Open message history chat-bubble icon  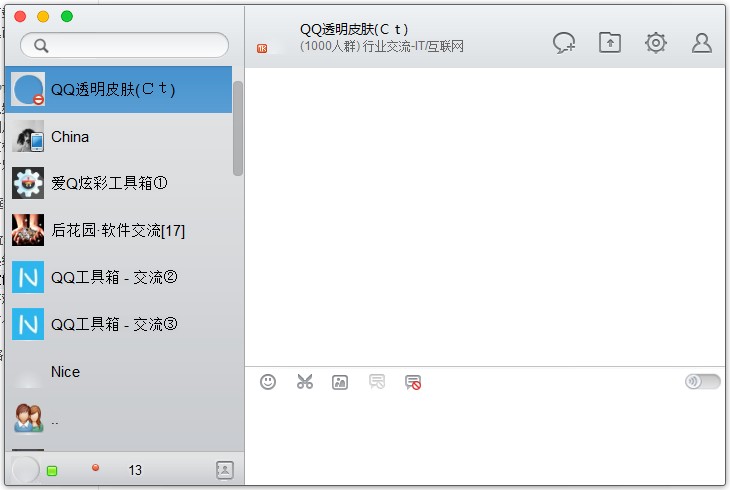(377, 382)
